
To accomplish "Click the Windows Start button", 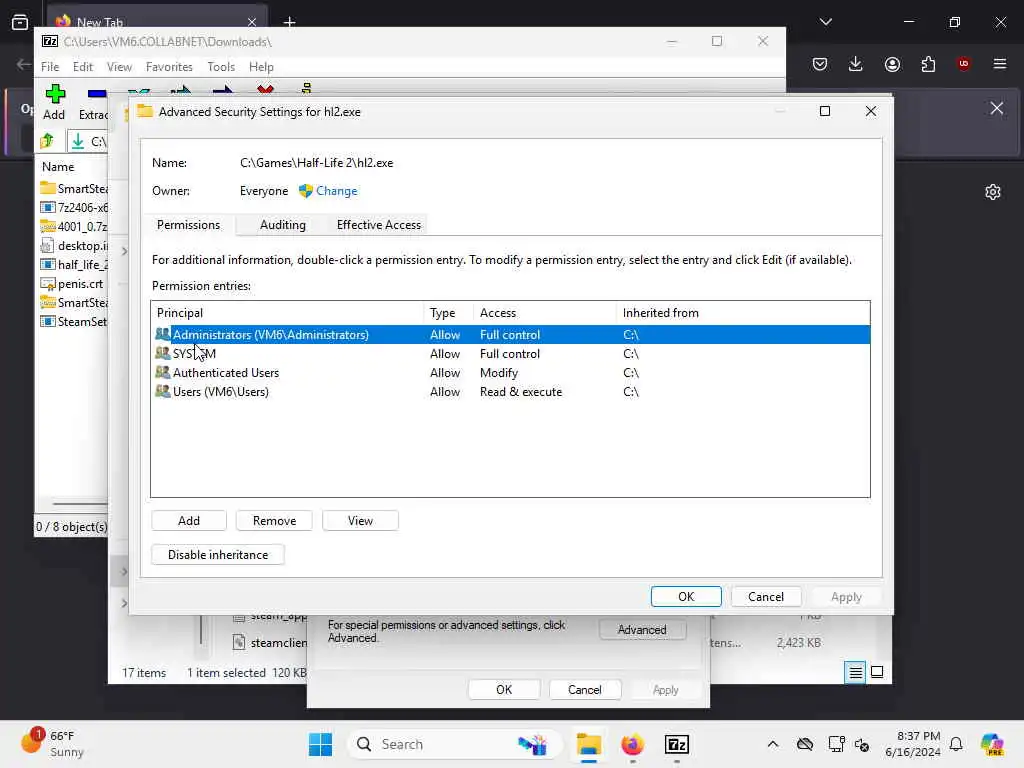I will coord(320,744).
